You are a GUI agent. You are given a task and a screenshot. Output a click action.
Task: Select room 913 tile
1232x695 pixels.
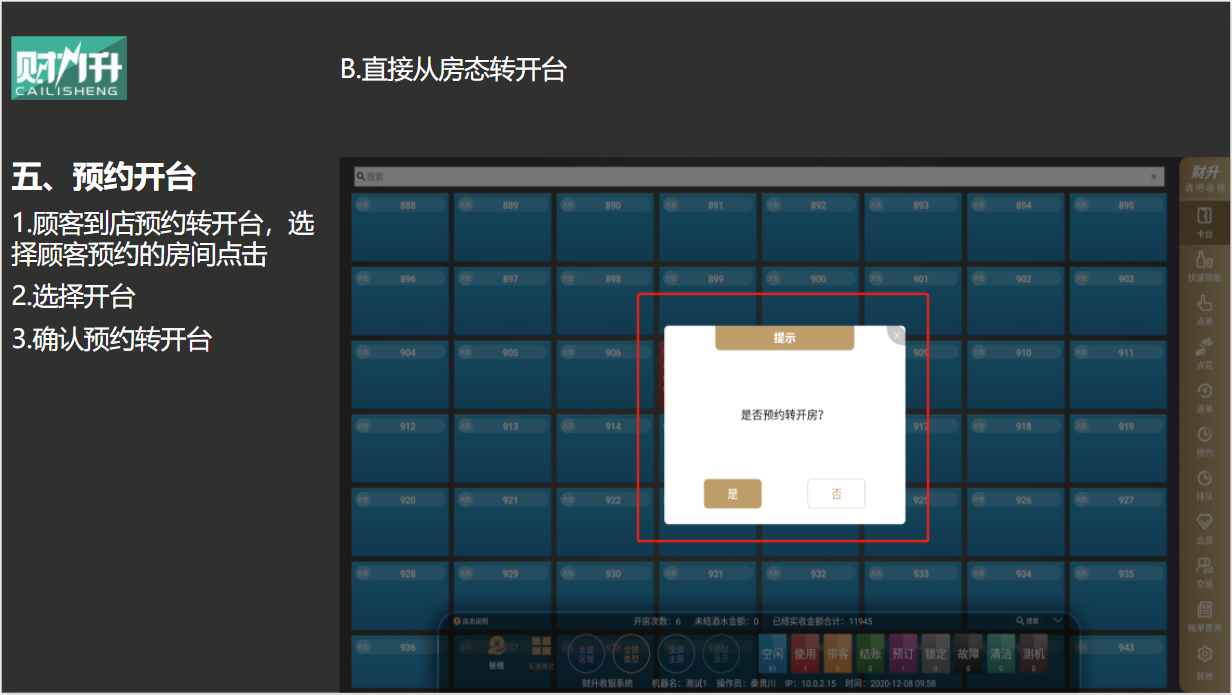(x=503, y=448)
